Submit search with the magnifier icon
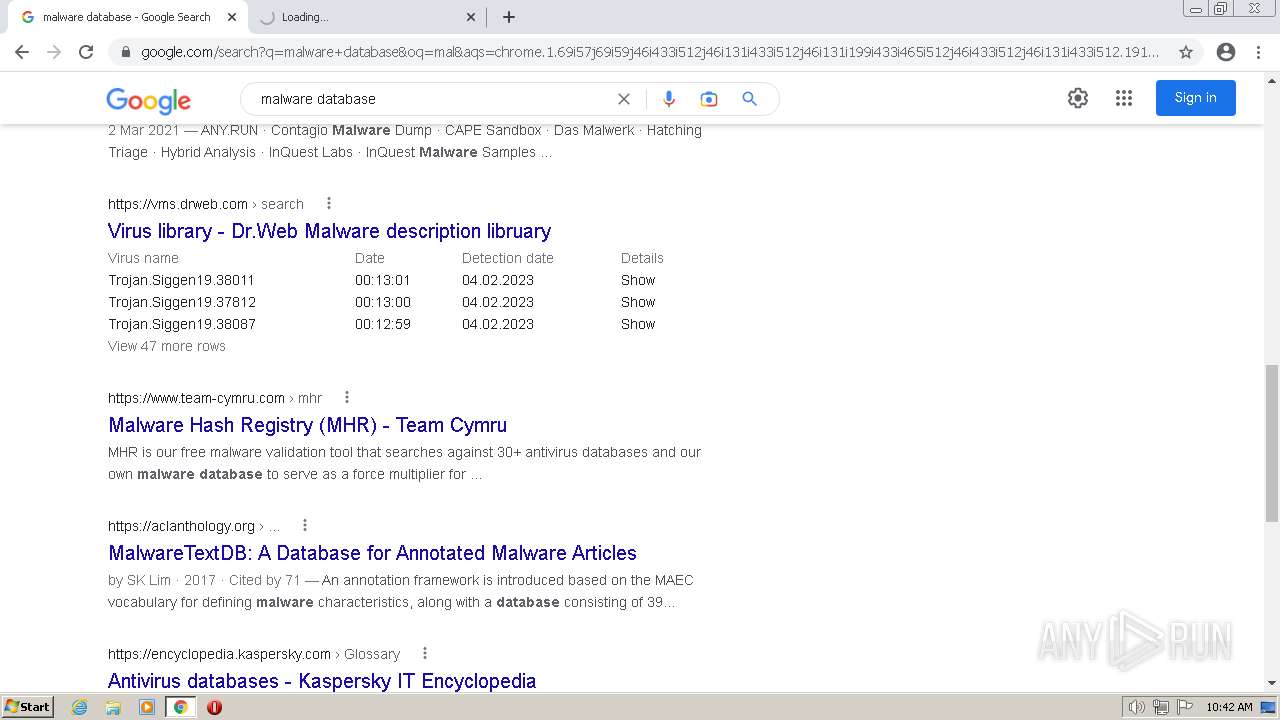The image size is (1280, 720). (x=750, y=99)
